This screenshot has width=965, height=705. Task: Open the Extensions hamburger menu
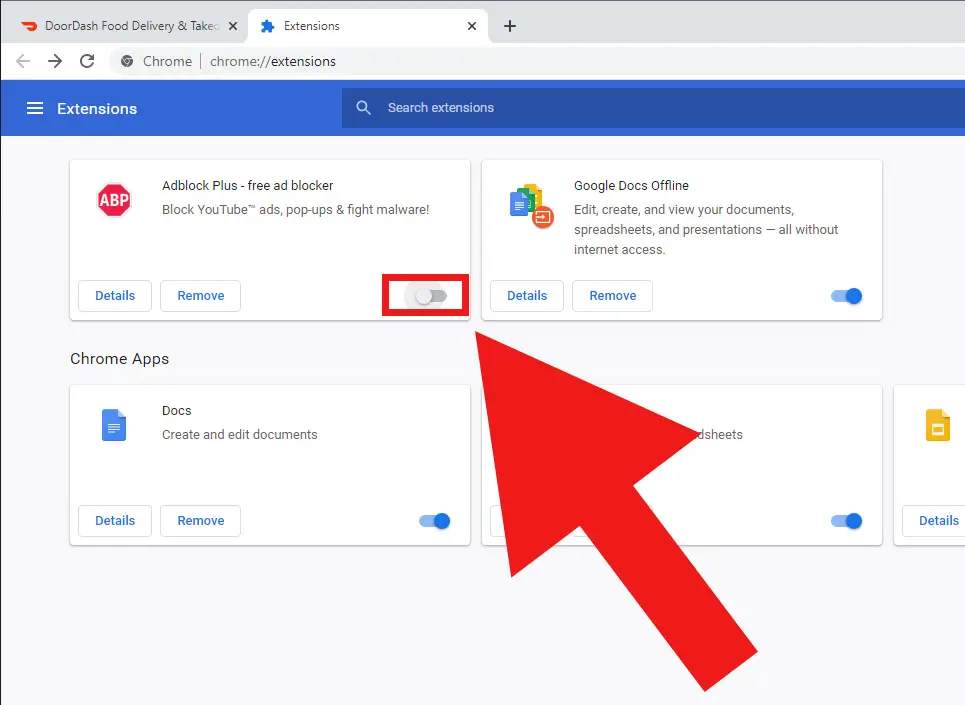coord(35,108)
